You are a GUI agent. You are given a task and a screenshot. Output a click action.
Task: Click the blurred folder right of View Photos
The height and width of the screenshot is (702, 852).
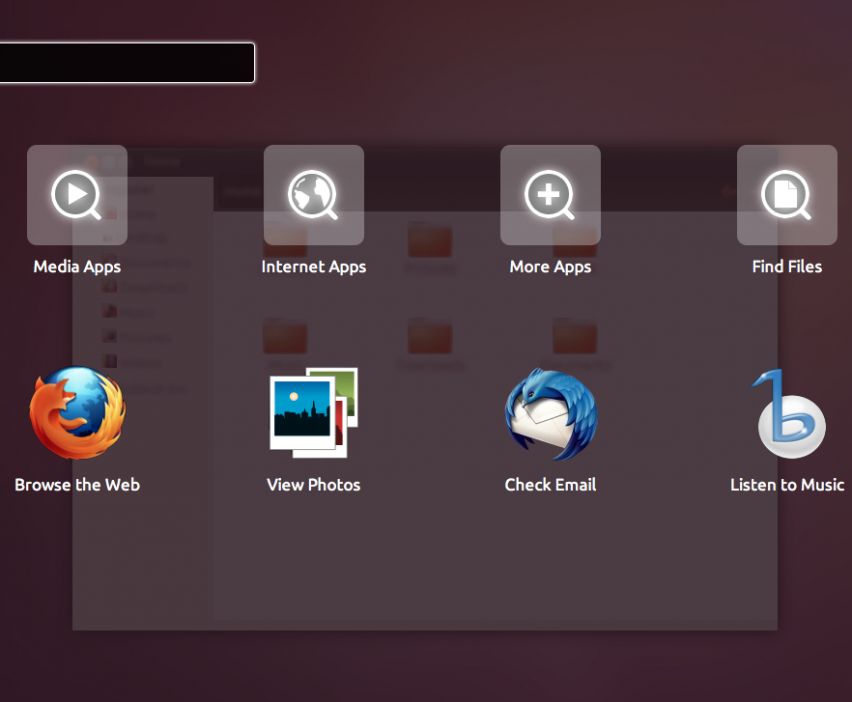[429, 337]
